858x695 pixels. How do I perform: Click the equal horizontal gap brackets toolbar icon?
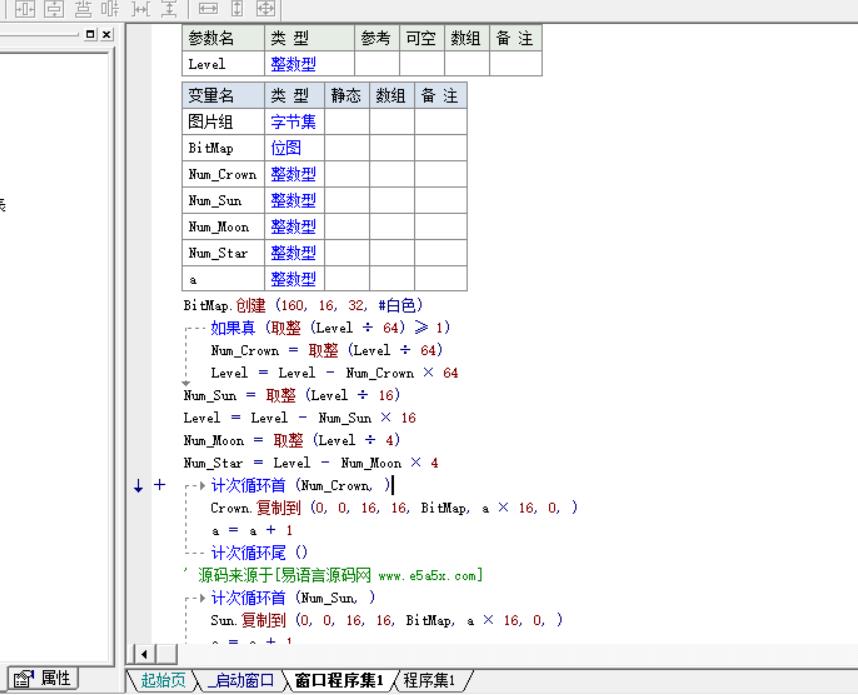tap(141, 8)
